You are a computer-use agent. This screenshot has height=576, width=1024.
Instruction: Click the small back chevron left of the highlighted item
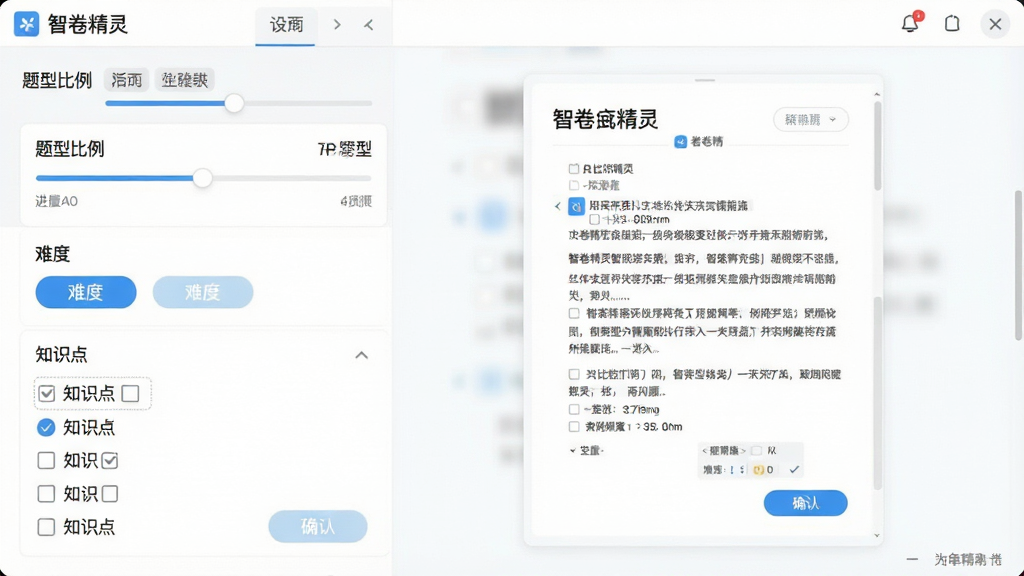558,206
